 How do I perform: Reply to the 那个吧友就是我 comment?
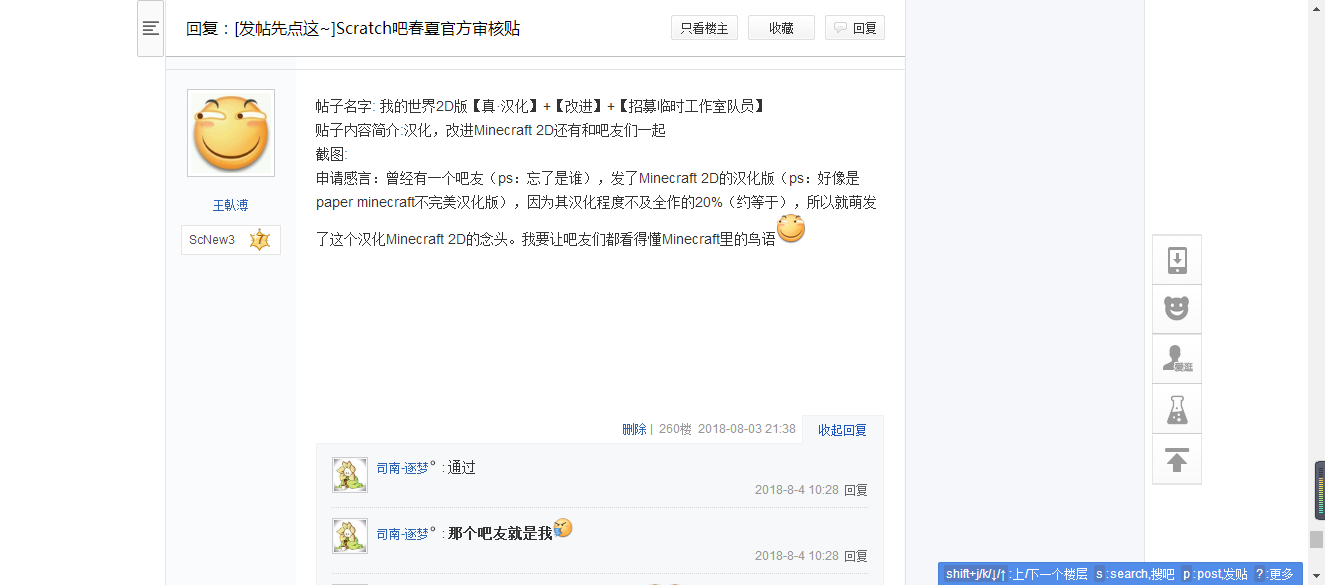point(855,556)
